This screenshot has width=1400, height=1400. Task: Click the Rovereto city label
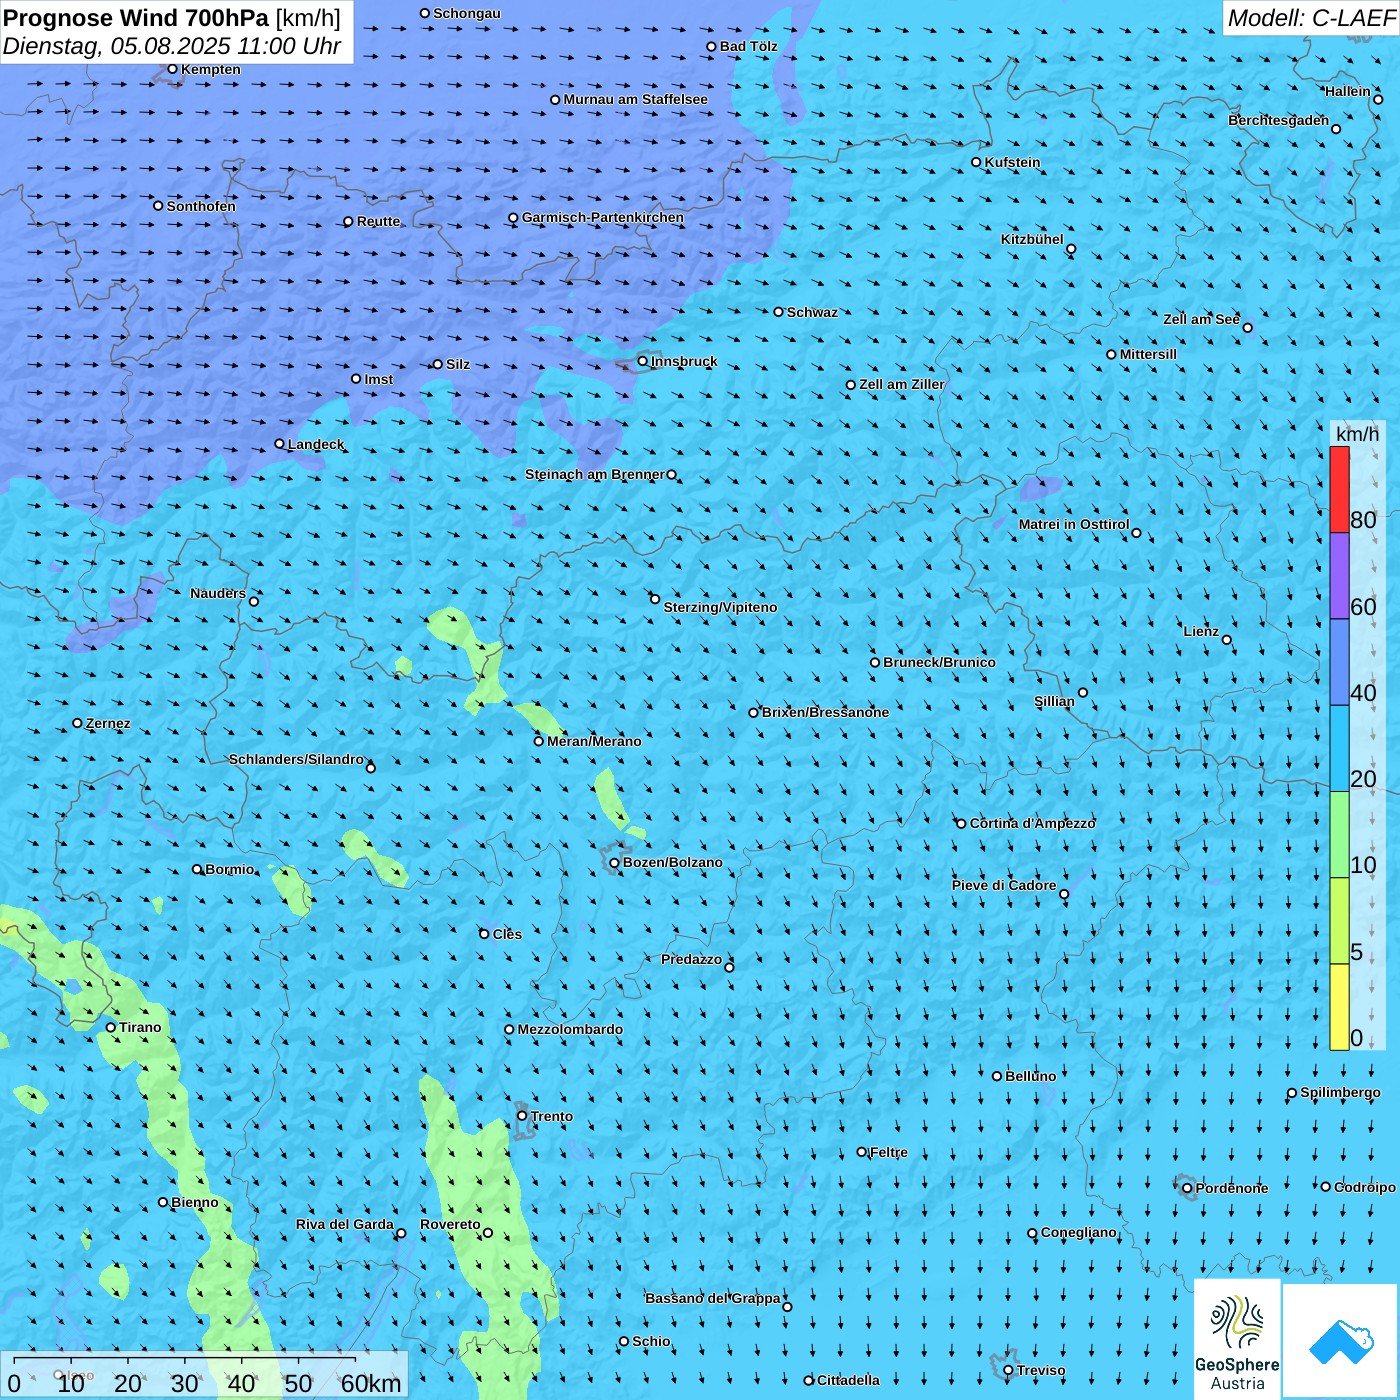click(x=450, y=1224)
